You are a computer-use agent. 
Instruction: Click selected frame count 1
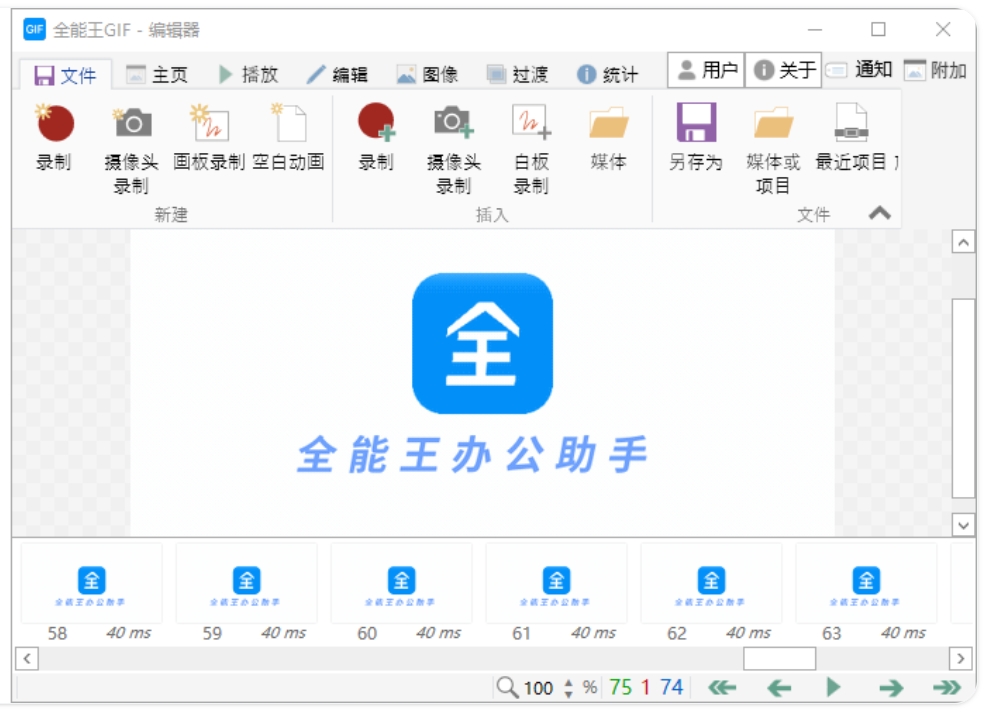tap(645, 687)
